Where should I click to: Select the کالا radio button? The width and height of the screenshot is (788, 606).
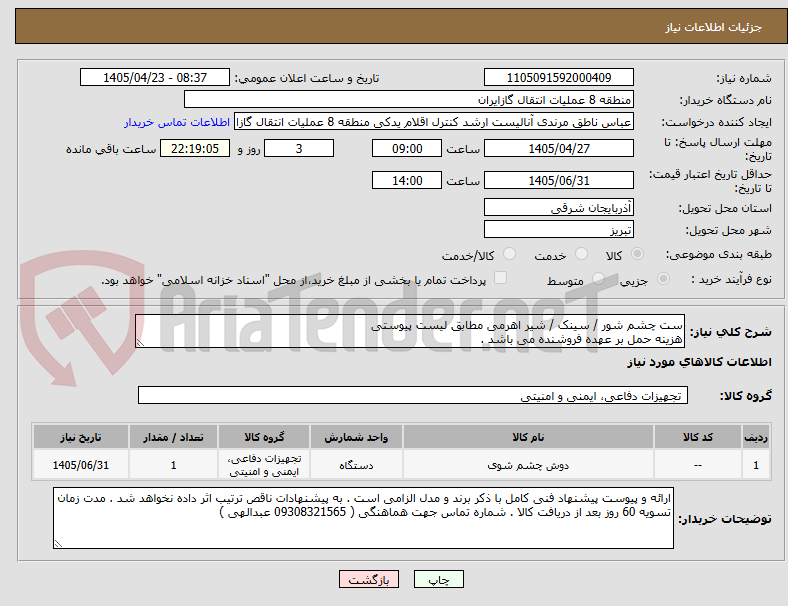[637, 254]
